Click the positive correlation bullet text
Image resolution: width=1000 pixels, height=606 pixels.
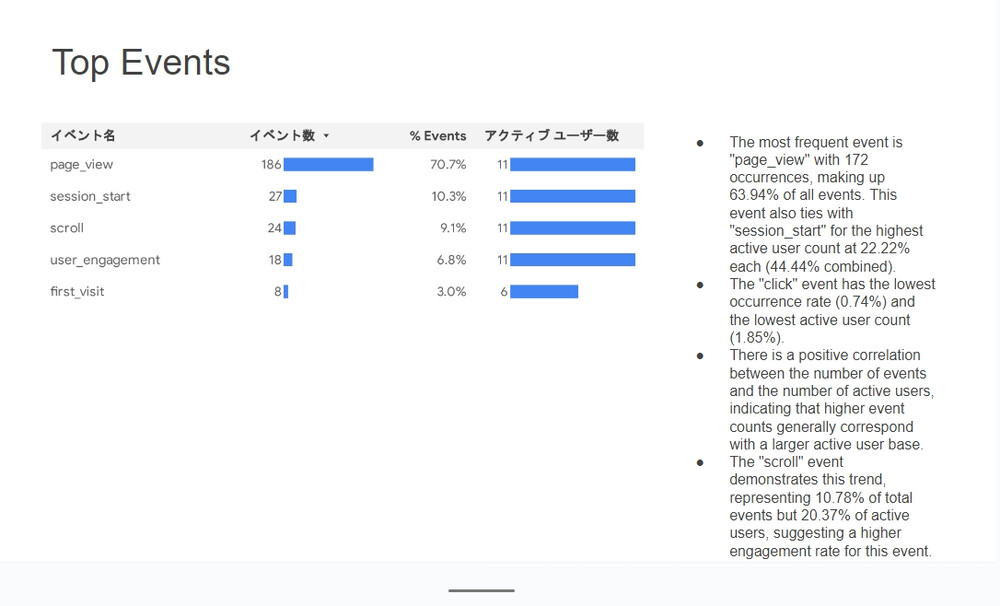831,399
